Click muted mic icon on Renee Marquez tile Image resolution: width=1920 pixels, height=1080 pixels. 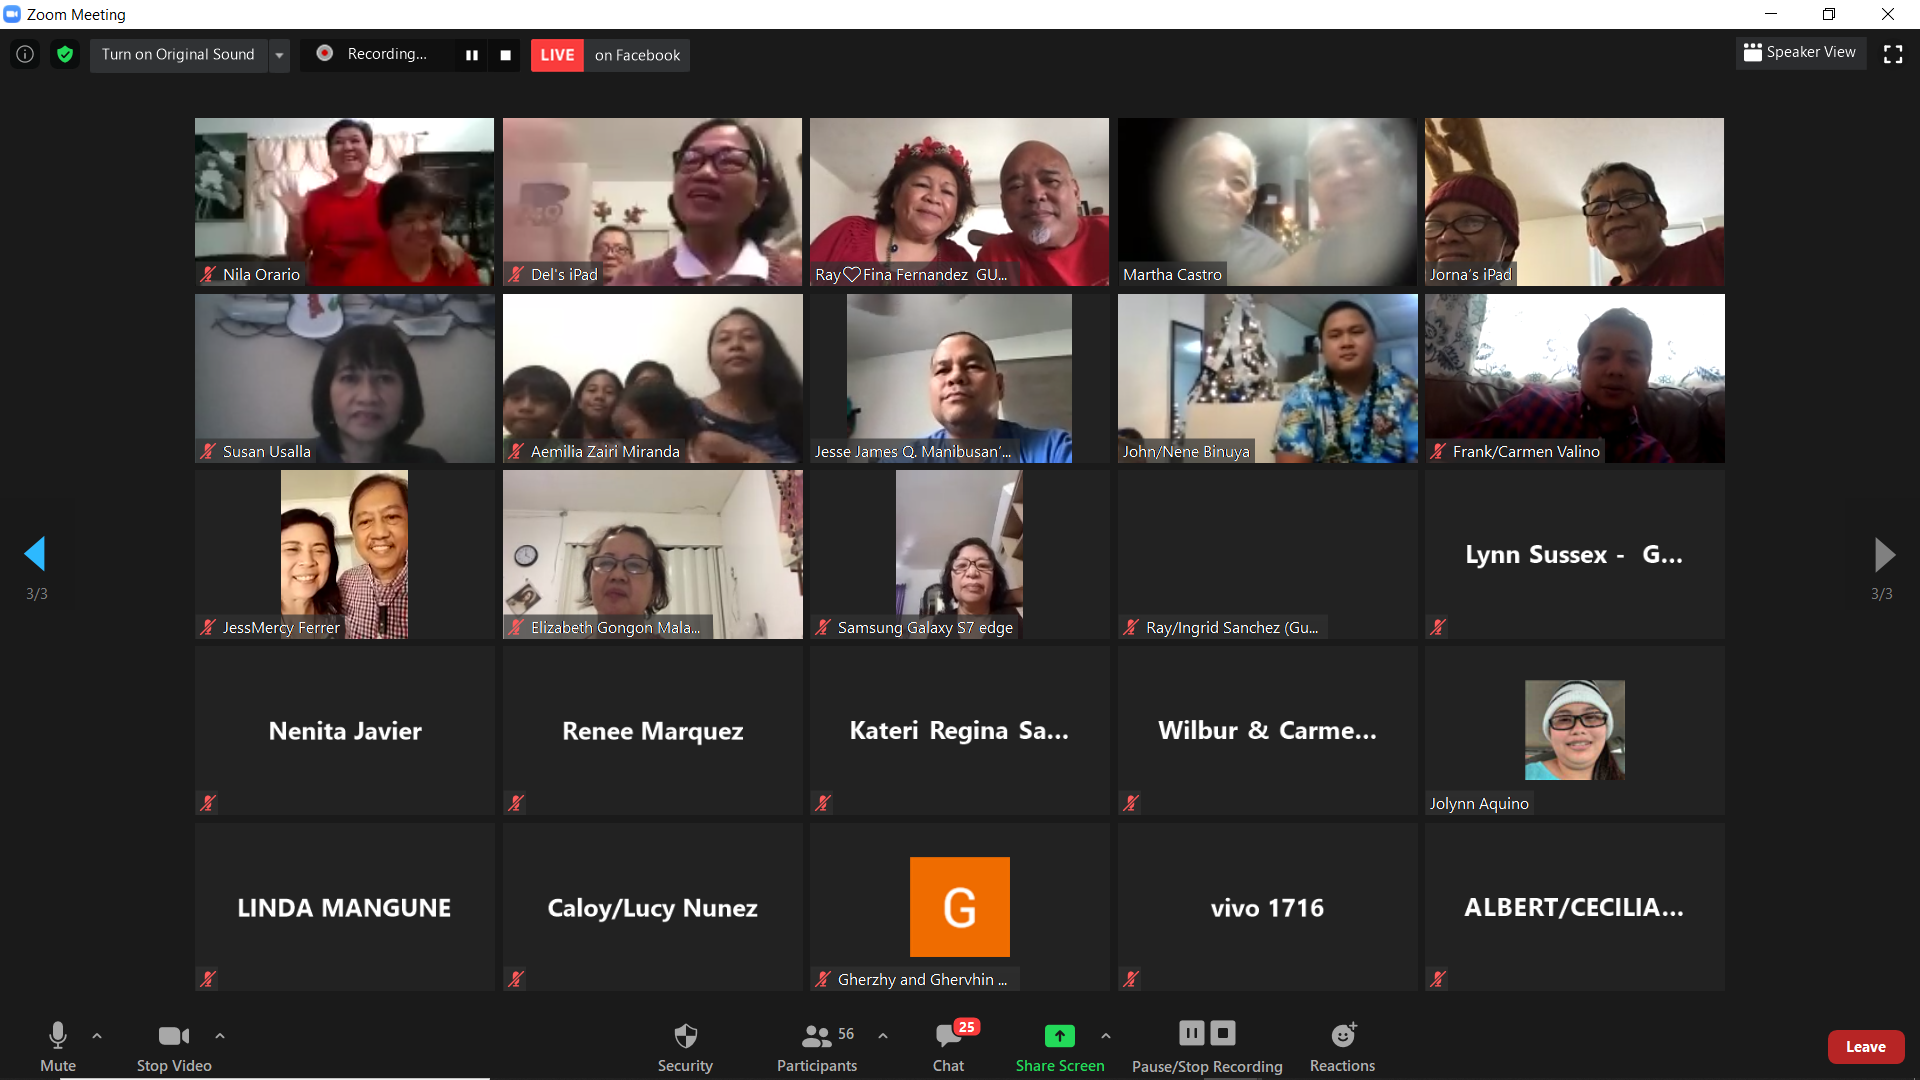(516, 803)
